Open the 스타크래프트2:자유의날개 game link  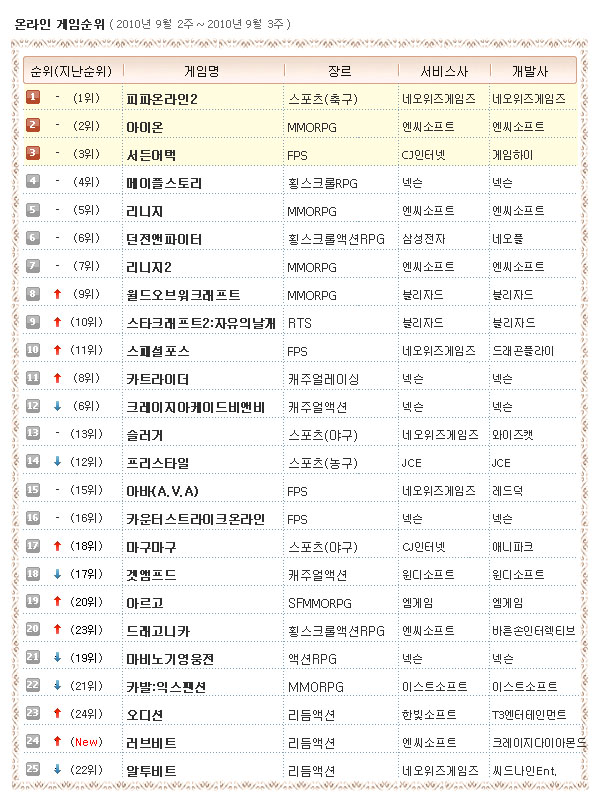(201, 322)
